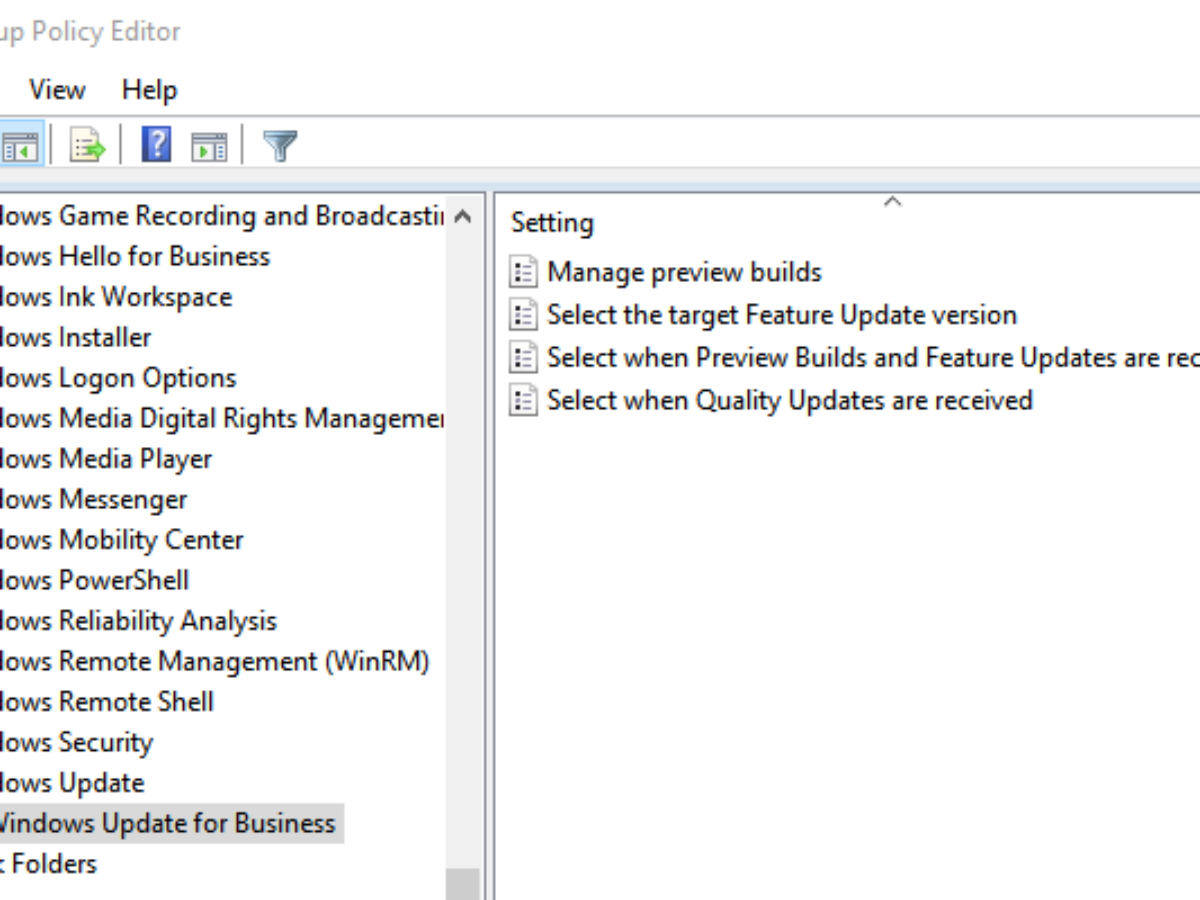This screenshot has height=900, width=1200.
Task: Open the View menu
Action: coord(57,90)
